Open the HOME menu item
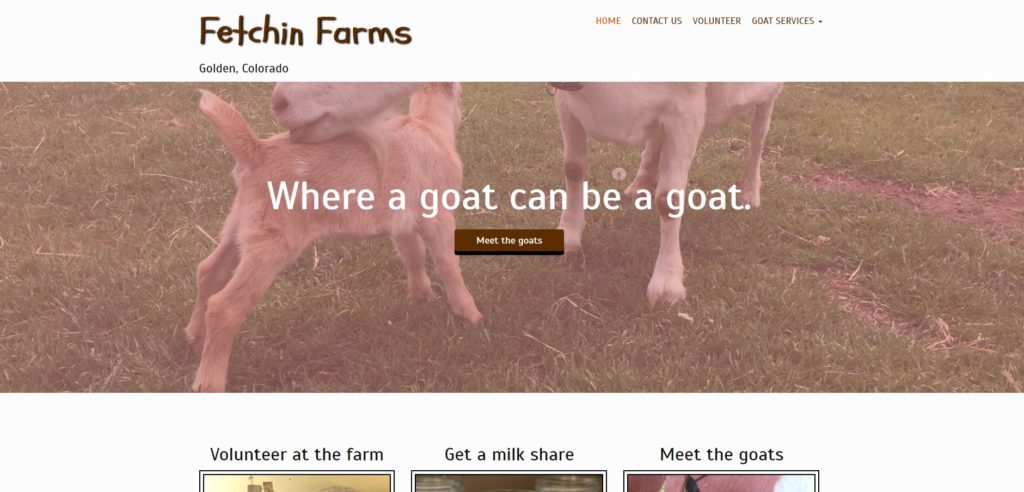Viewport: 1024px width, 492px height. point(608,21)
